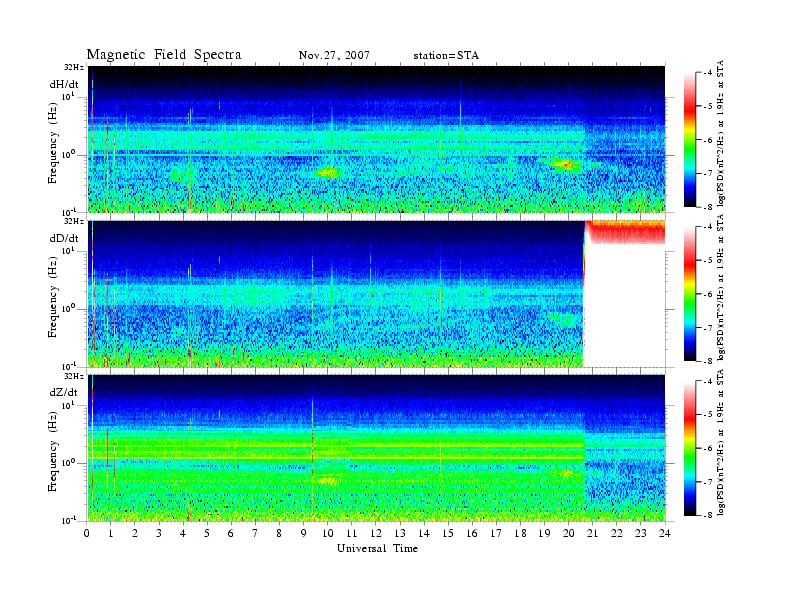The height and width of the screenshot is (612, 792).
Task: Click hour 0 on the time axis
Action: click(87, 533)
